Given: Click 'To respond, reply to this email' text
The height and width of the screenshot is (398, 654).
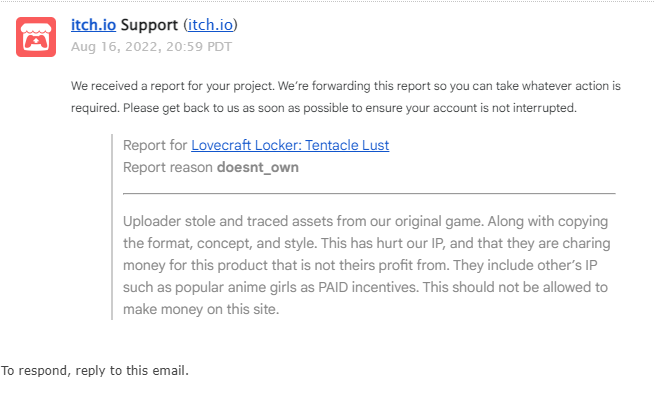Looking at the screenshot, I should click(x=95, y=370).
